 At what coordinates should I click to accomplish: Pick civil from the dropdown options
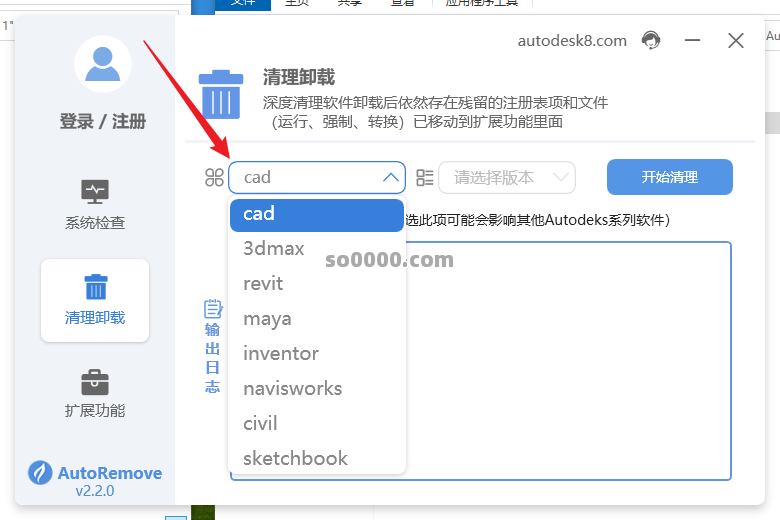(x=260, y=424)
